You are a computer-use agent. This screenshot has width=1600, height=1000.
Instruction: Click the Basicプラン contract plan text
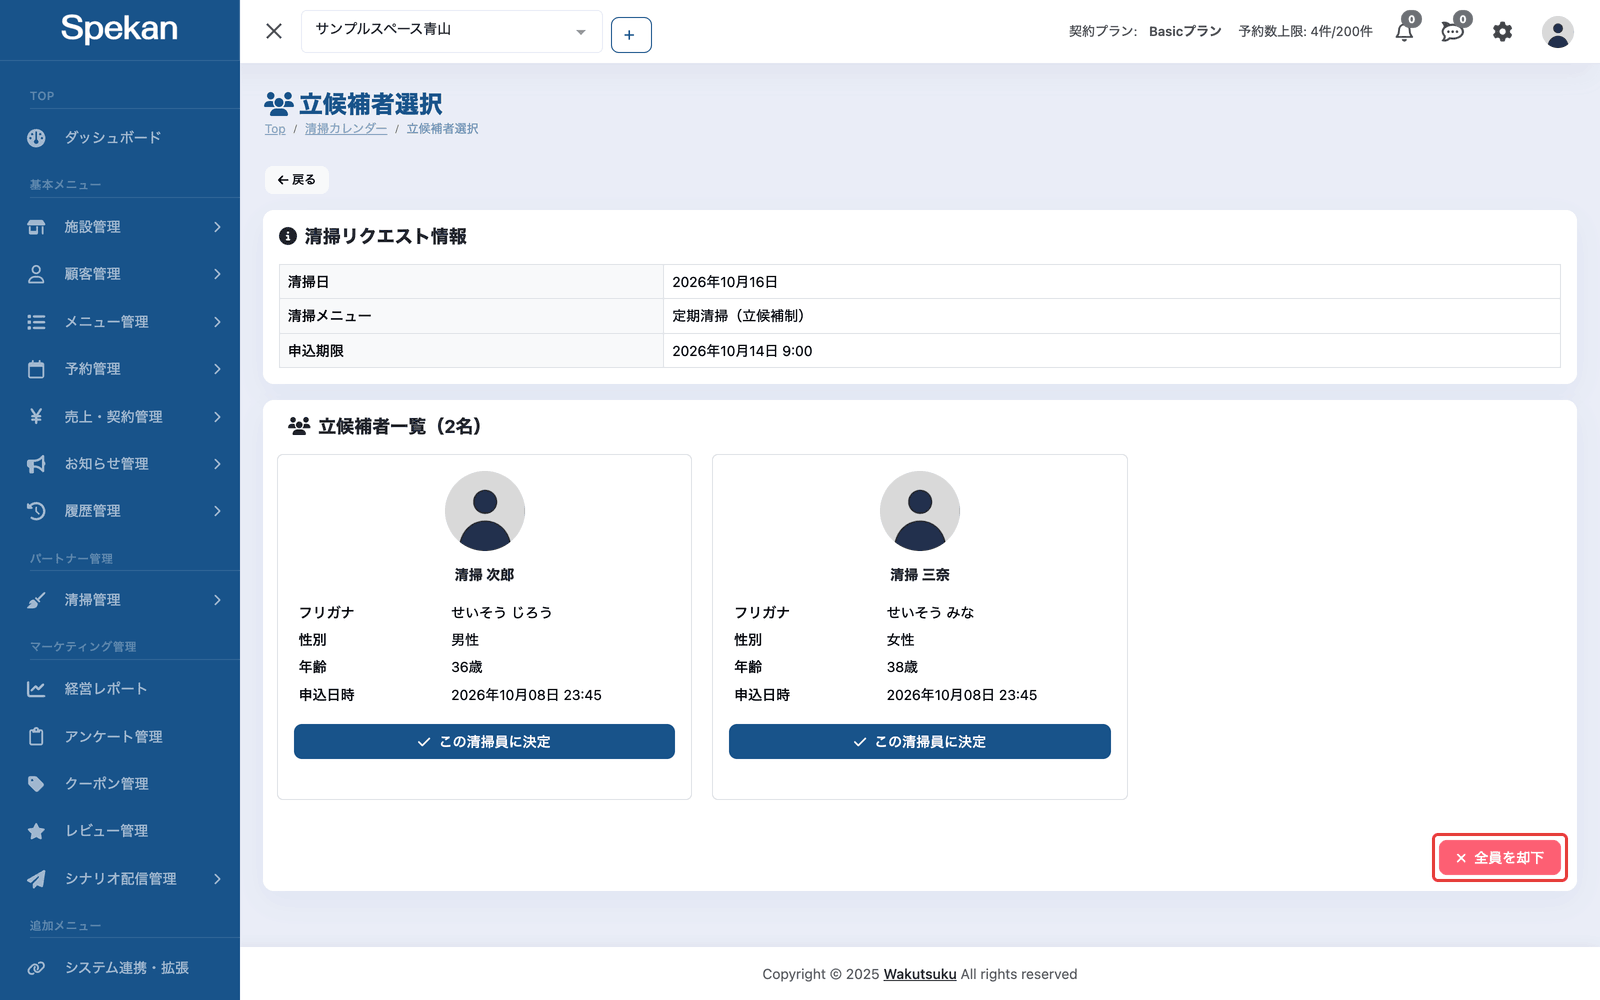pos(1185,31)
